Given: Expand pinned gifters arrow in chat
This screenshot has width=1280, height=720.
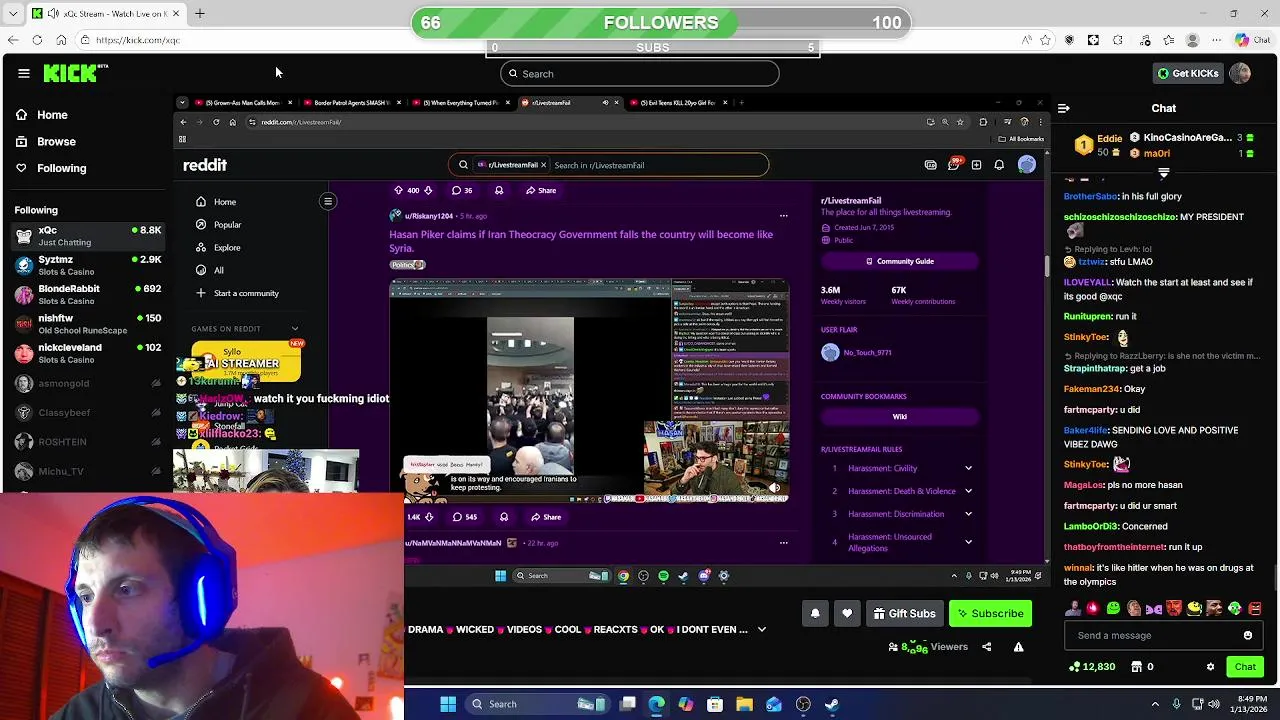Looking at the screenshot, I should click(x=1163, y=173).
